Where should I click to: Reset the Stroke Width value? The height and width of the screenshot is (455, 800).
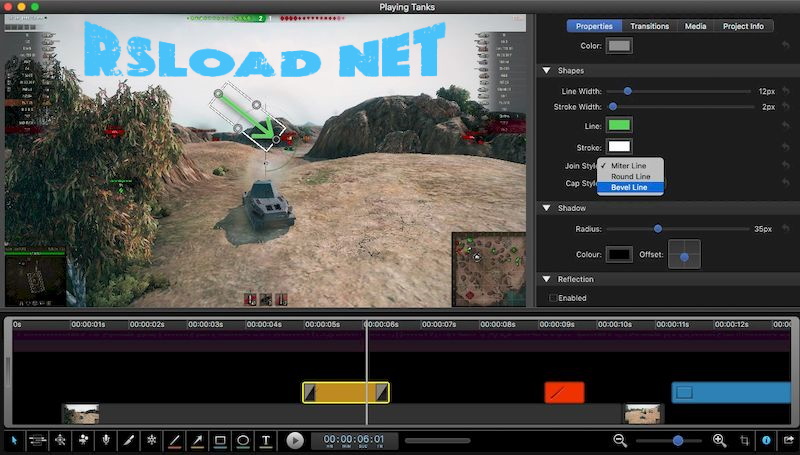pyautogui.click(x=786, y=107)
